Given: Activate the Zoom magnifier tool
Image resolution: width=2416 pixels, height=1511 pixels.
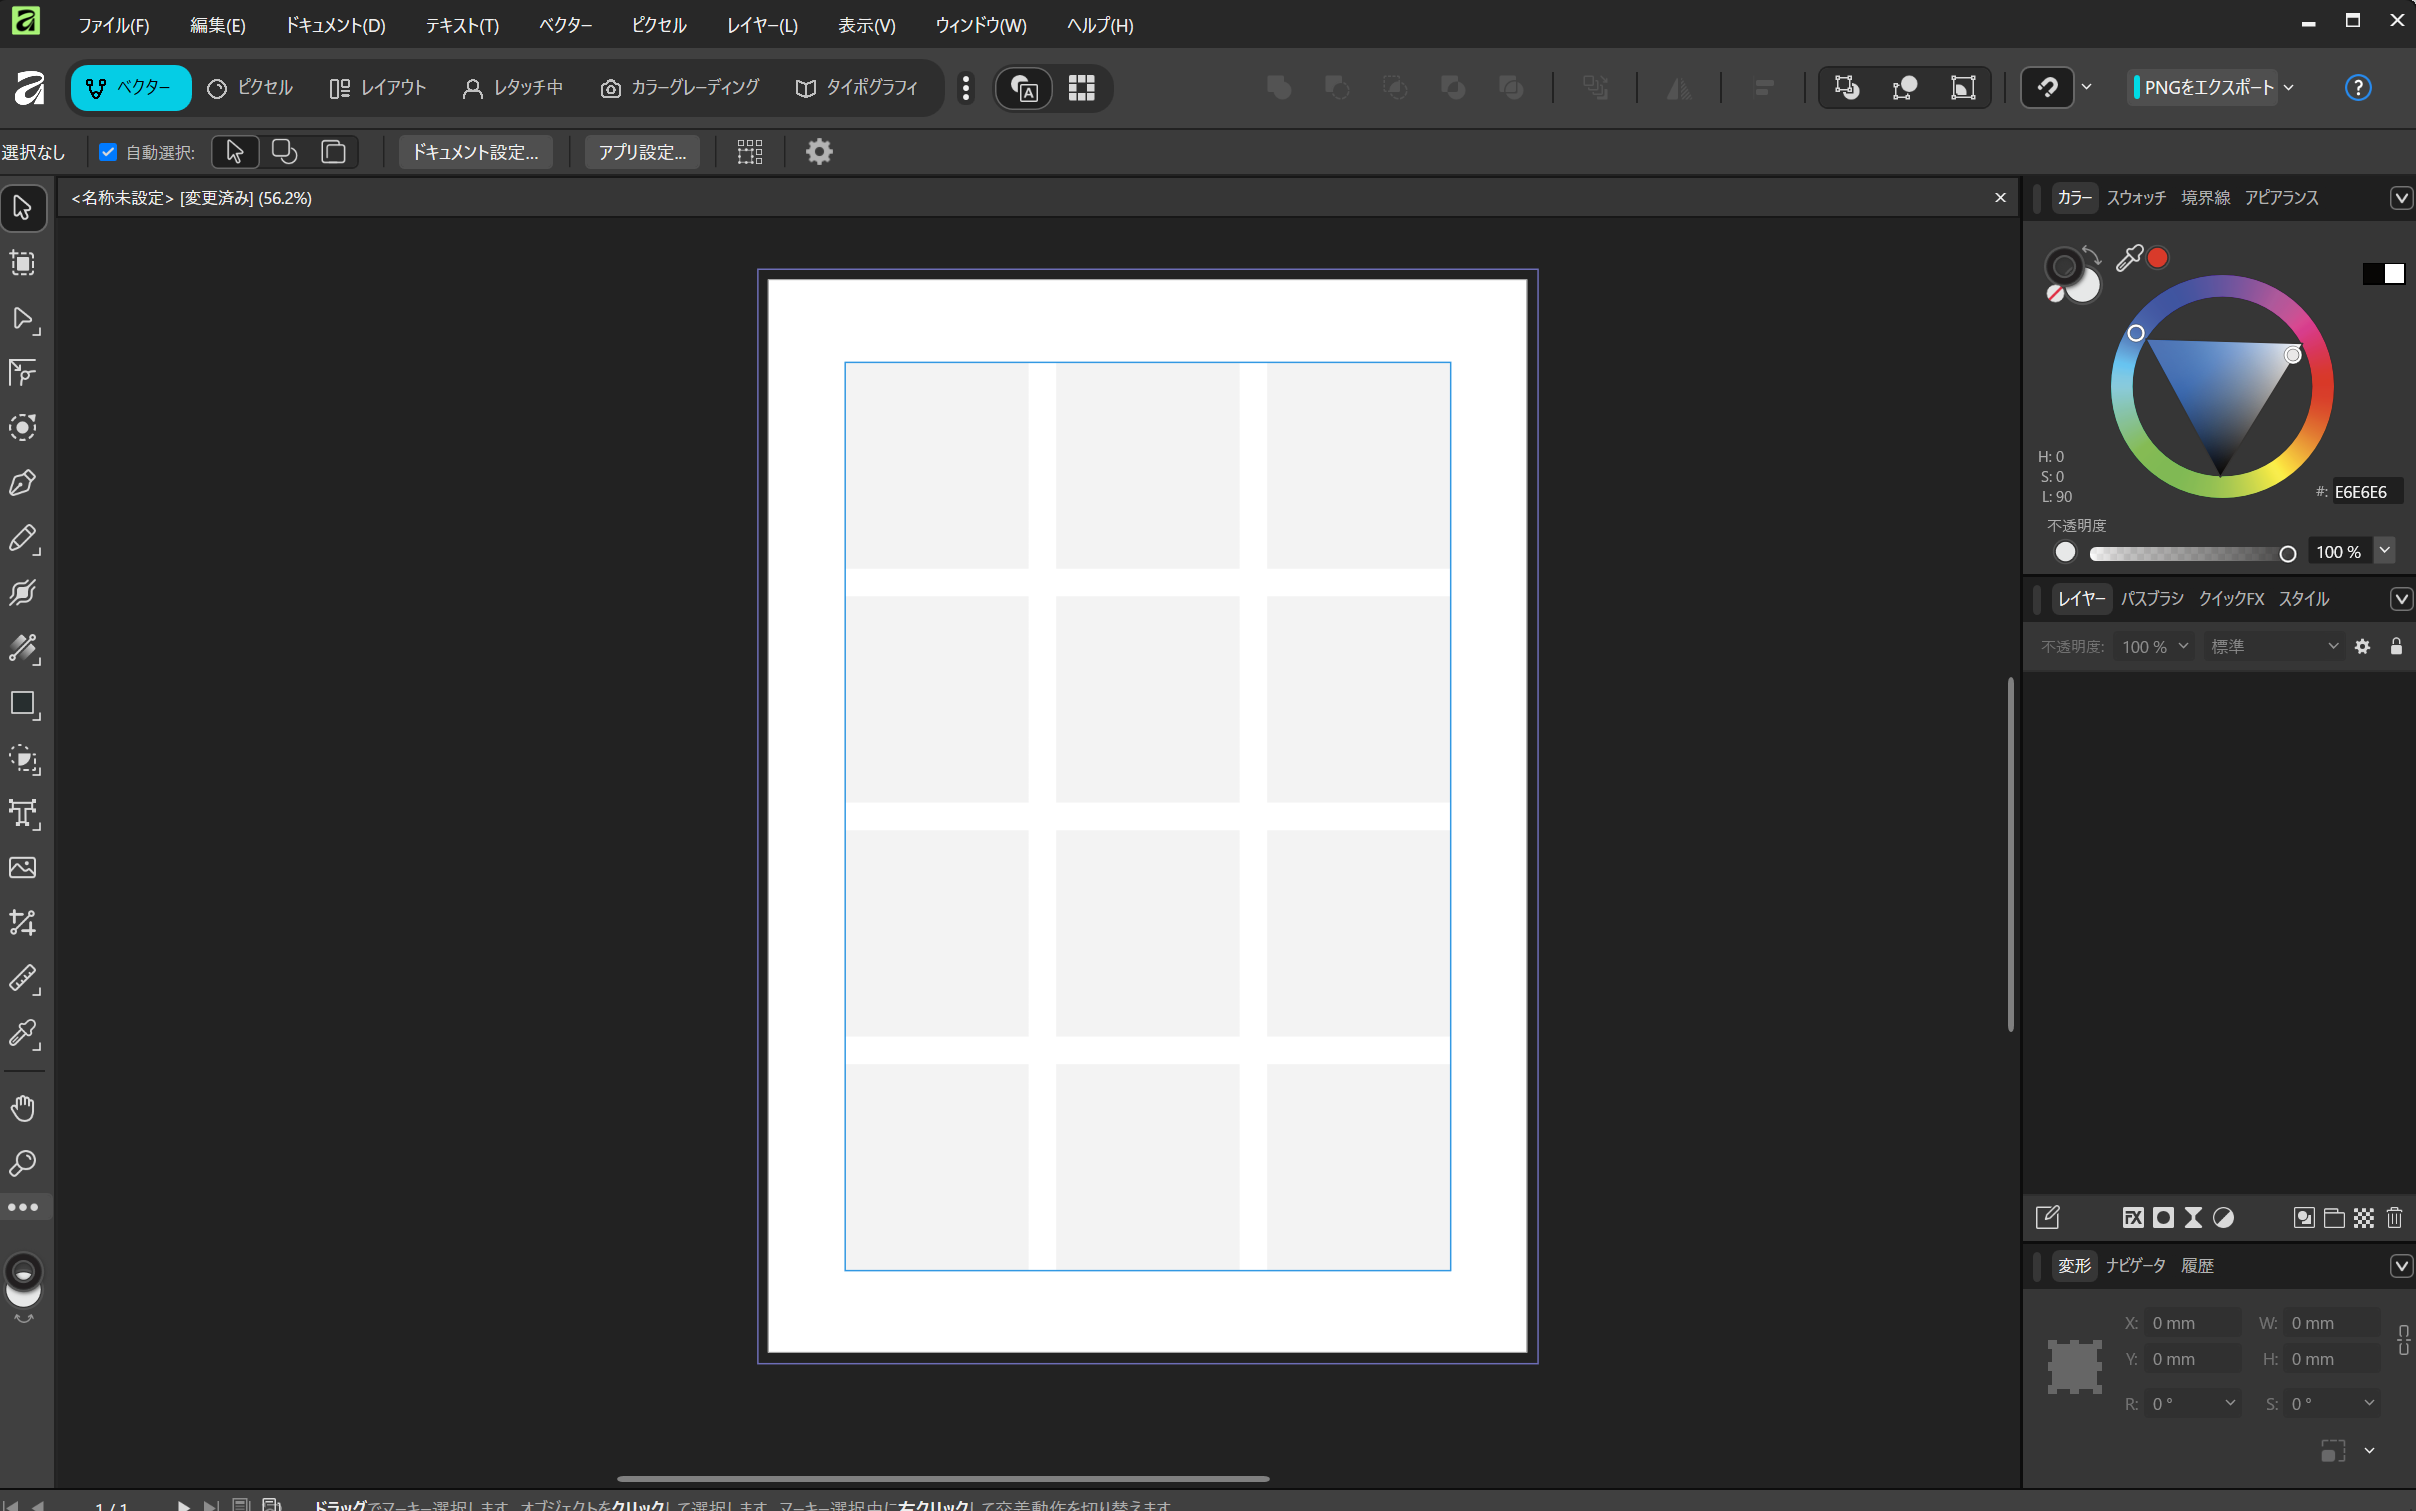Looking at the screenshot, I should 22,1163.
